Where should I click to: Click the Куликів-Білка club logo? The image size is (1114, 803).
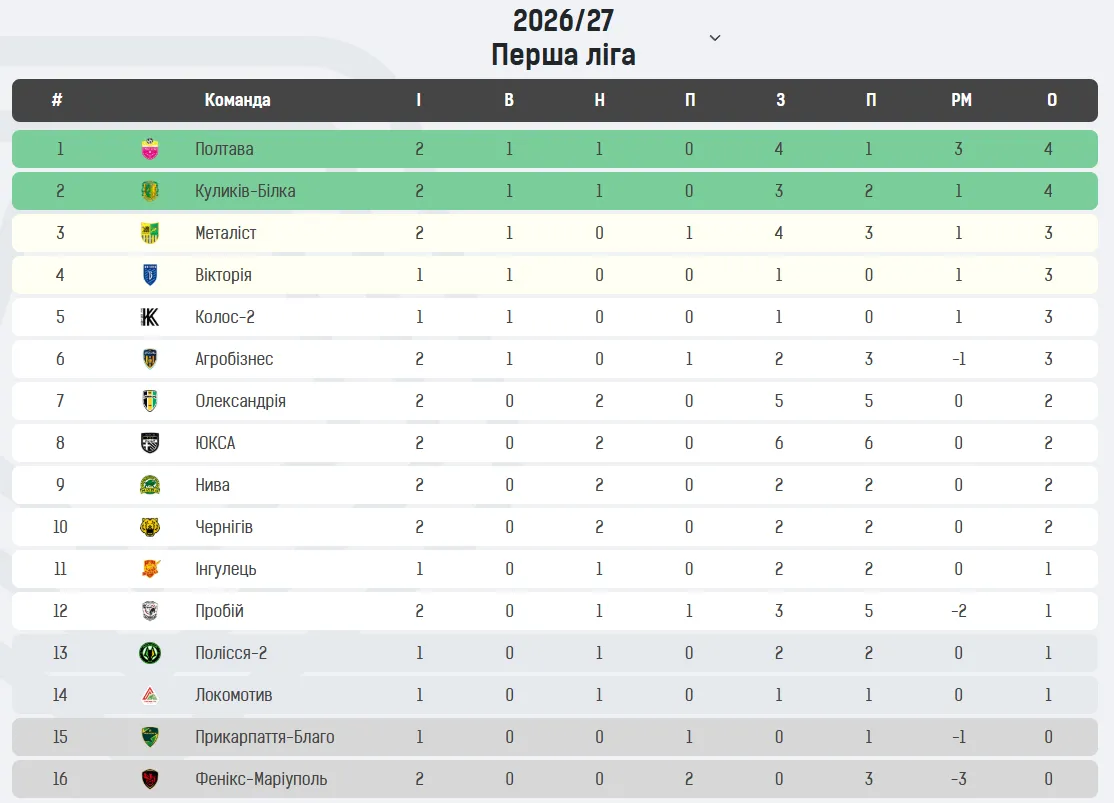pyautogui.click(x=150, y=191)
